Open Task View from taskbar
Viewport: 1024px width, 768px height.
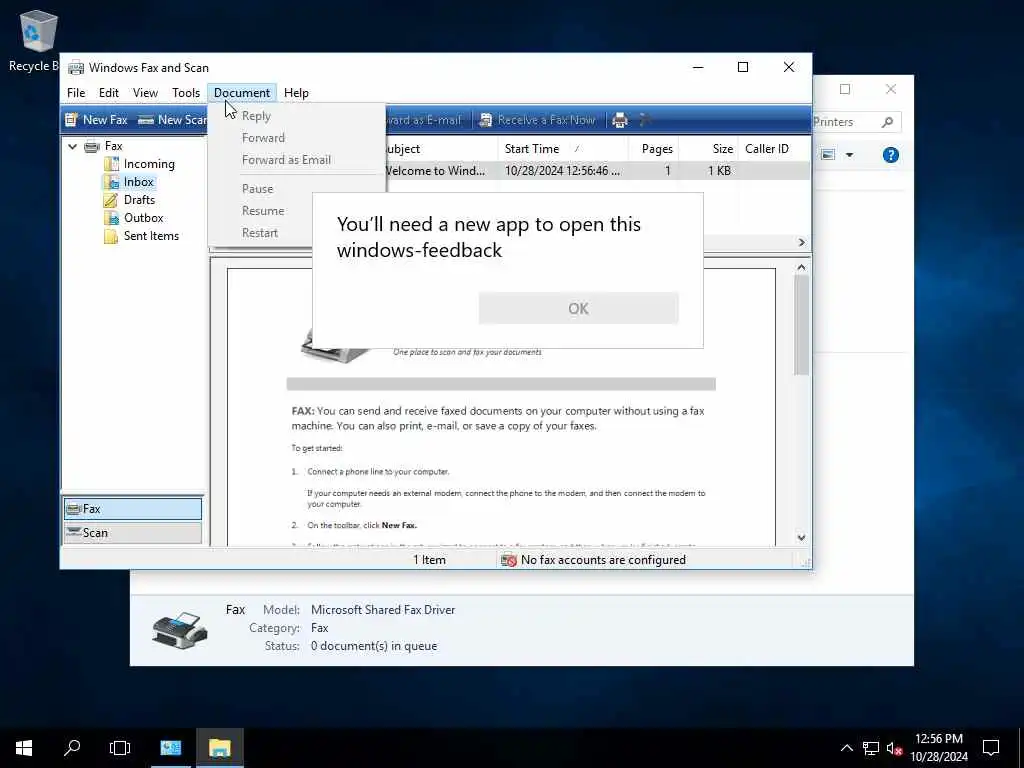tap(120, 748)
